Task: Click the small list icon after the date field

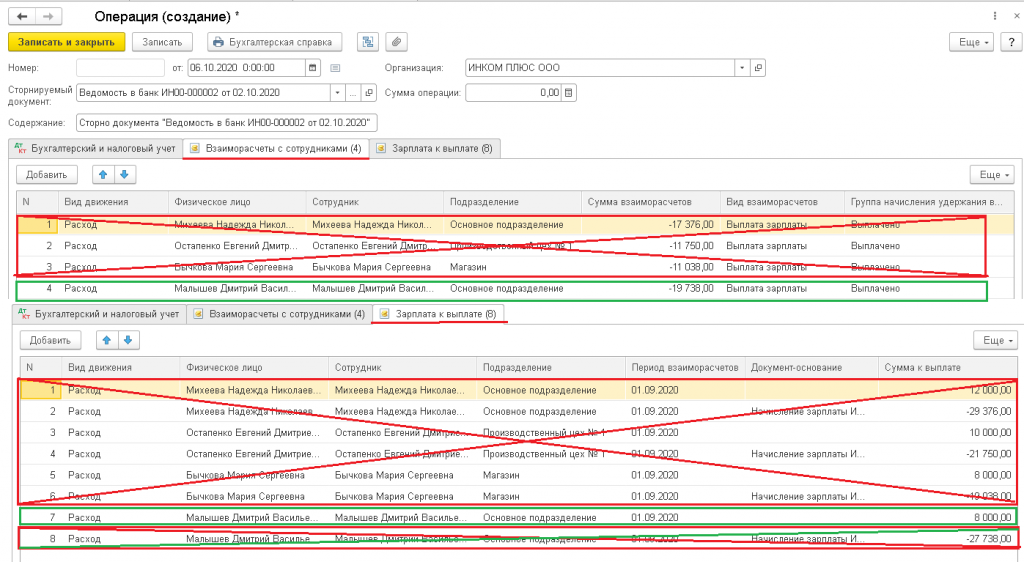Action: tap(335, 68)
